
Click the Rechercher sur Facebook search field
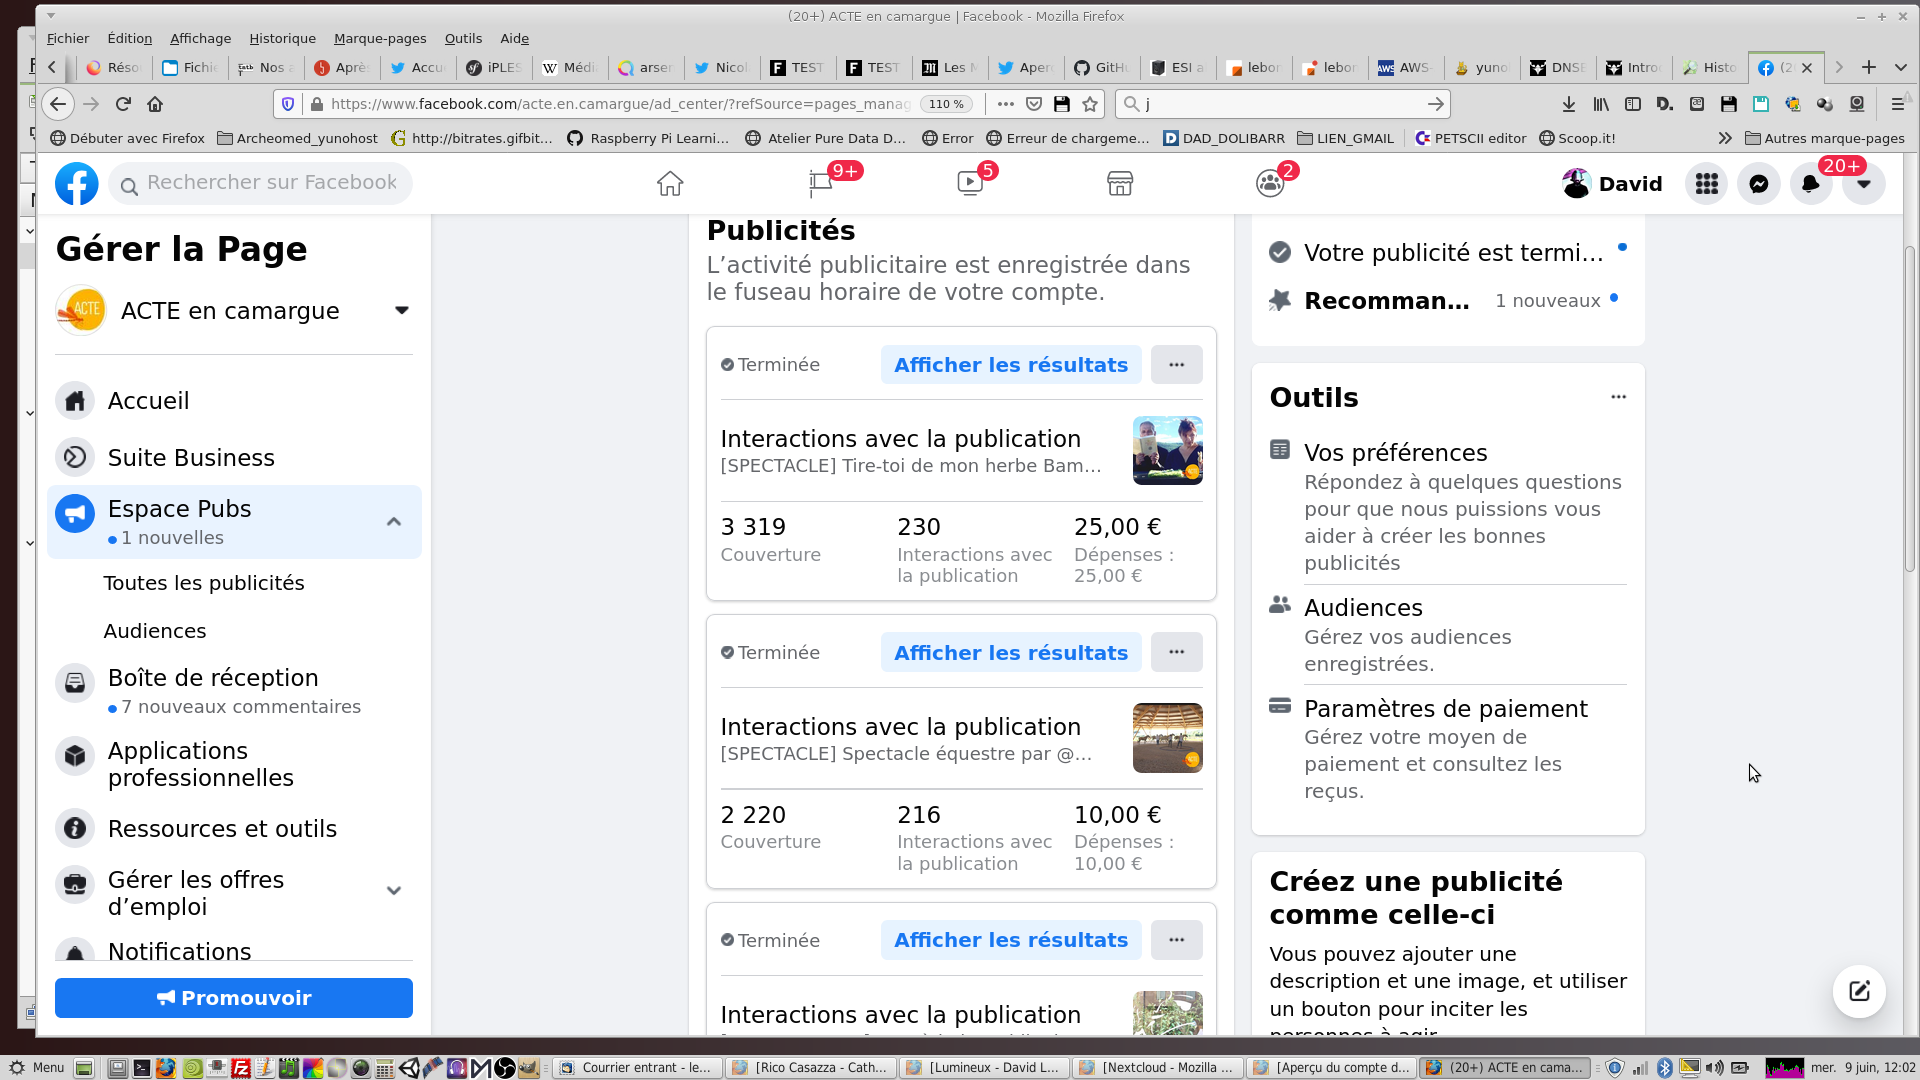271,183
